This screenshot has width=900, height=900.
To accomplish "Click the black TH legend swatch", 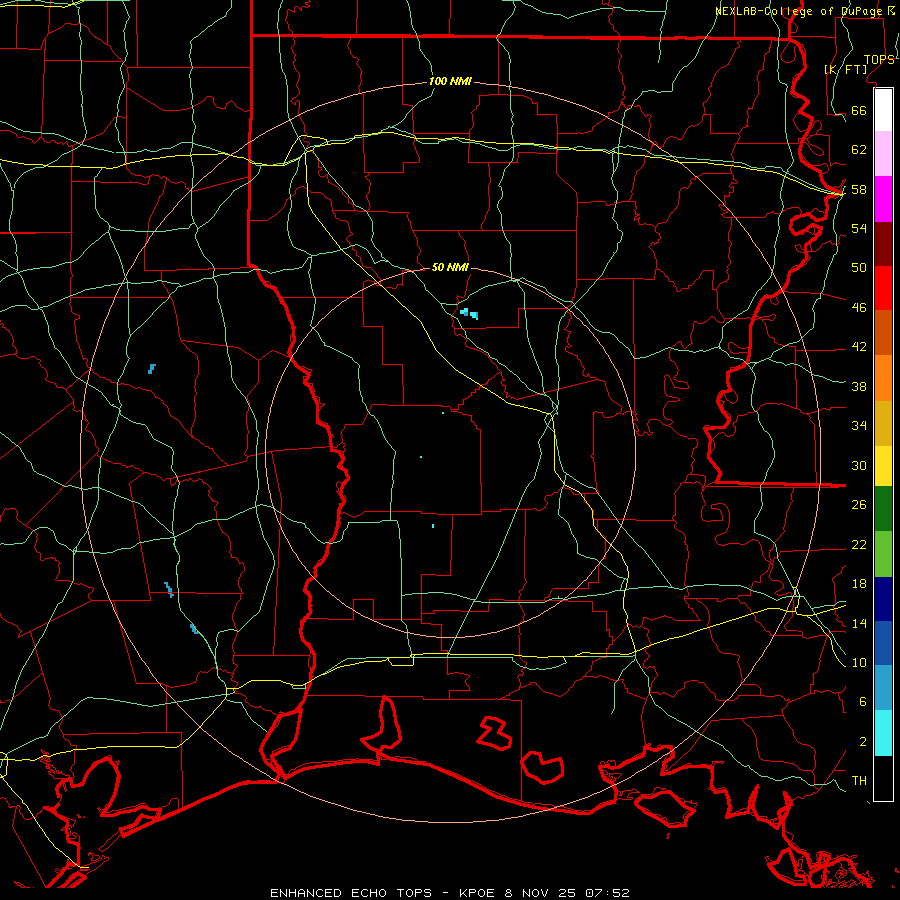I will [883, 778].
